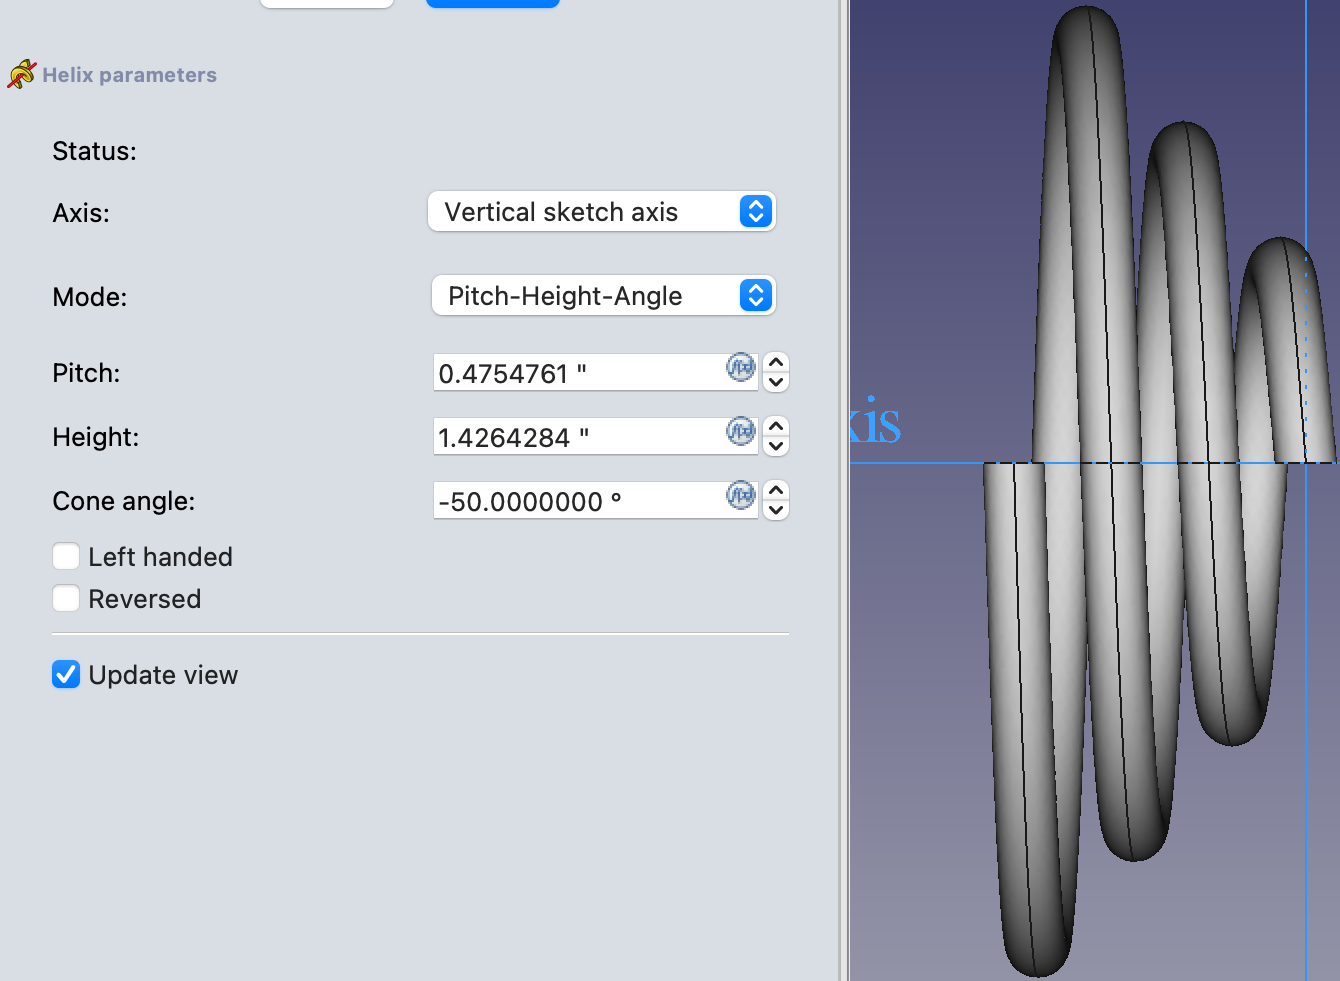Increase the Pitch value with its up arrow
The width and height of the screenshot is (1340, 981).
[776, 361]
